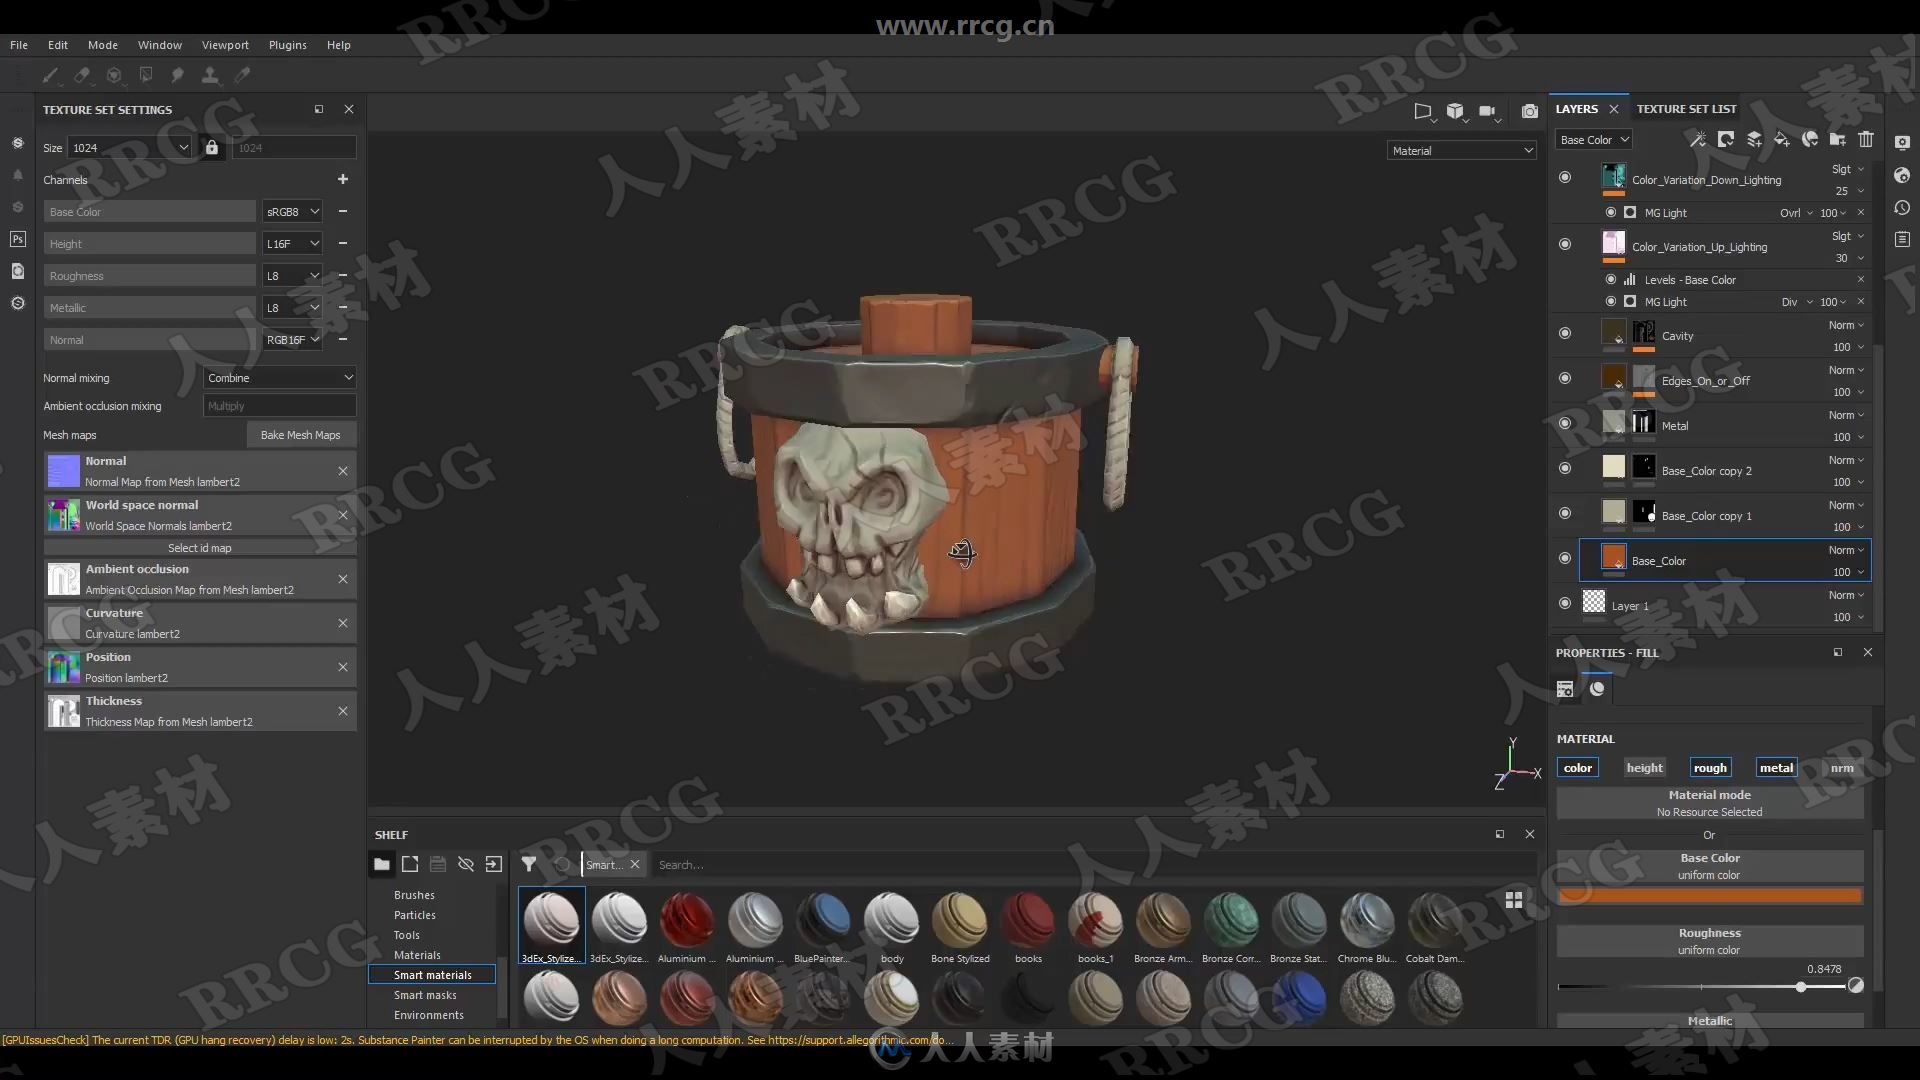Toggle visibility of Color_Variation_Down_Lighting layer
1920x1080 pixels.
point(1565,177)
